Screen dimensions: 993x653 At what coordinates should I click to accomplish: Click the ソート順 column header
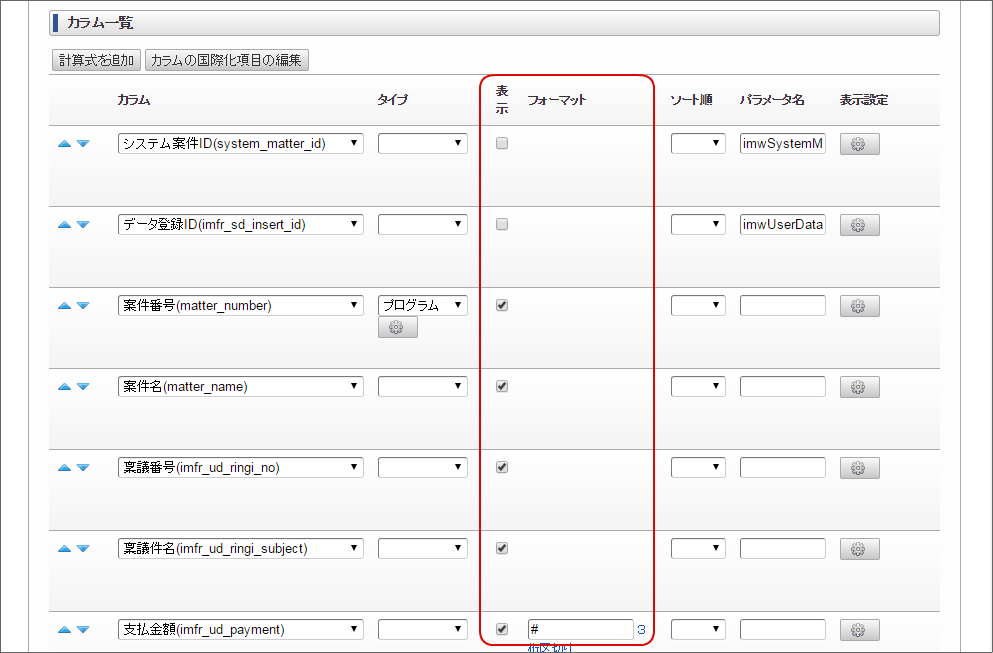(x=691, y=99)
